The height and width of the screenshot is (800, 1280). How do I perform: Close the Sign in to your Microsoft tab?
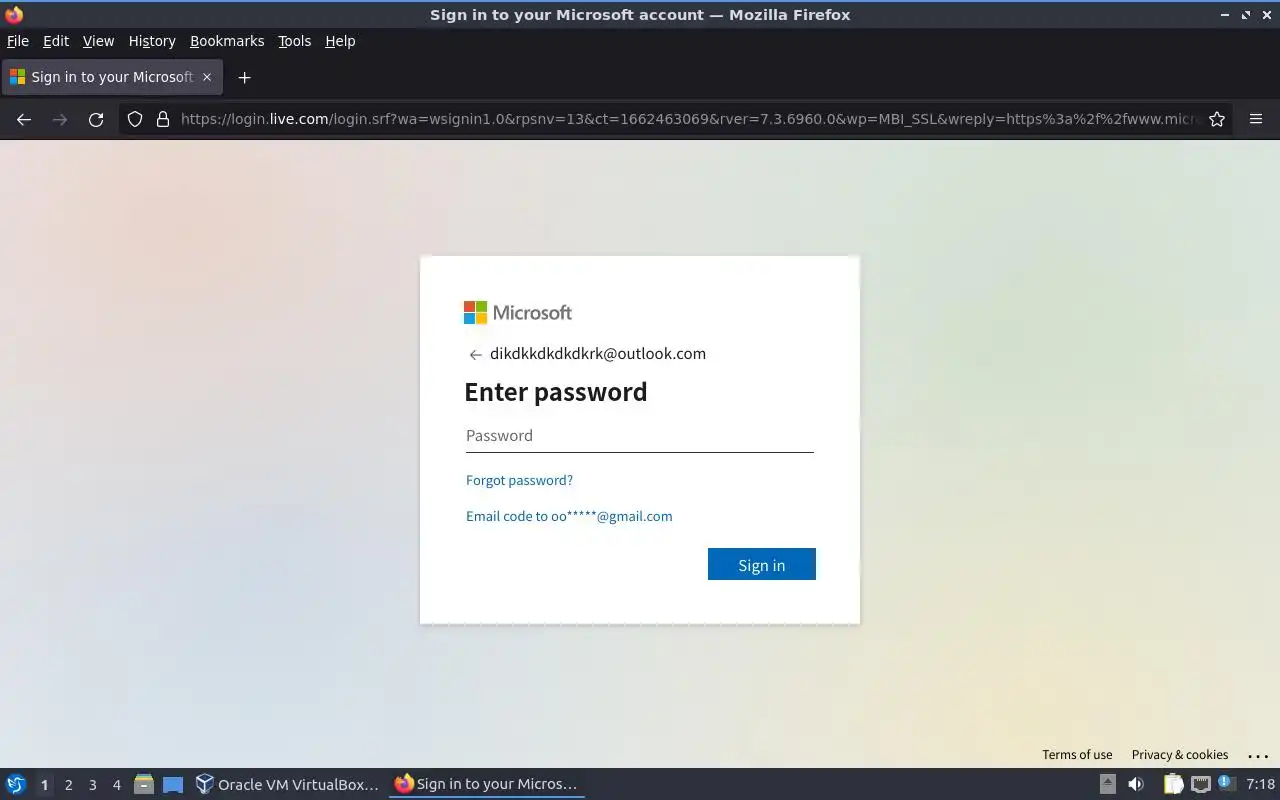click(x=207, y=77)
